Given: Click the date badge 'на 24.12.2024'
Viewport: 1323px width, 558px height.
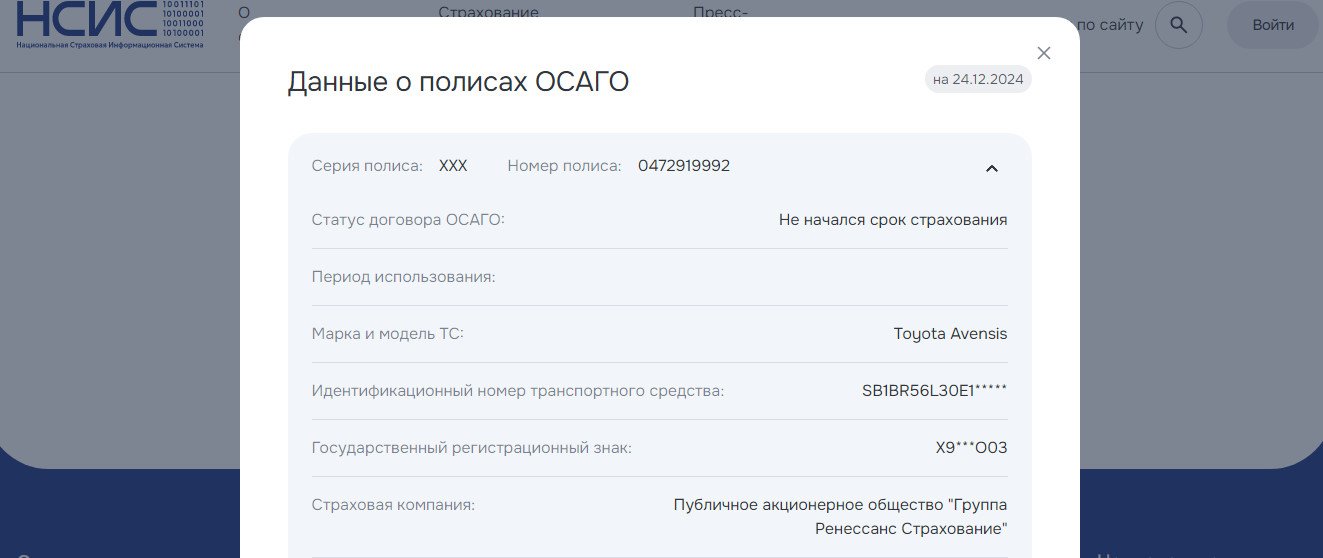Looking at the screenshot, I should pyautogui.click(x=977, y=79).
